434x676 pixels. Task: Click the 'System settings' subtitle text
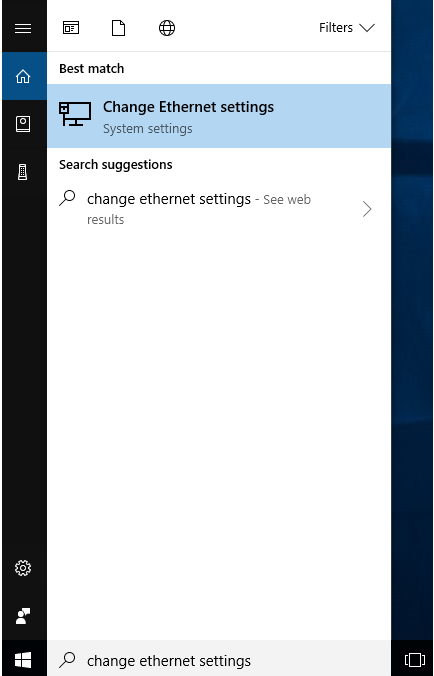click(x=147, y=129)
